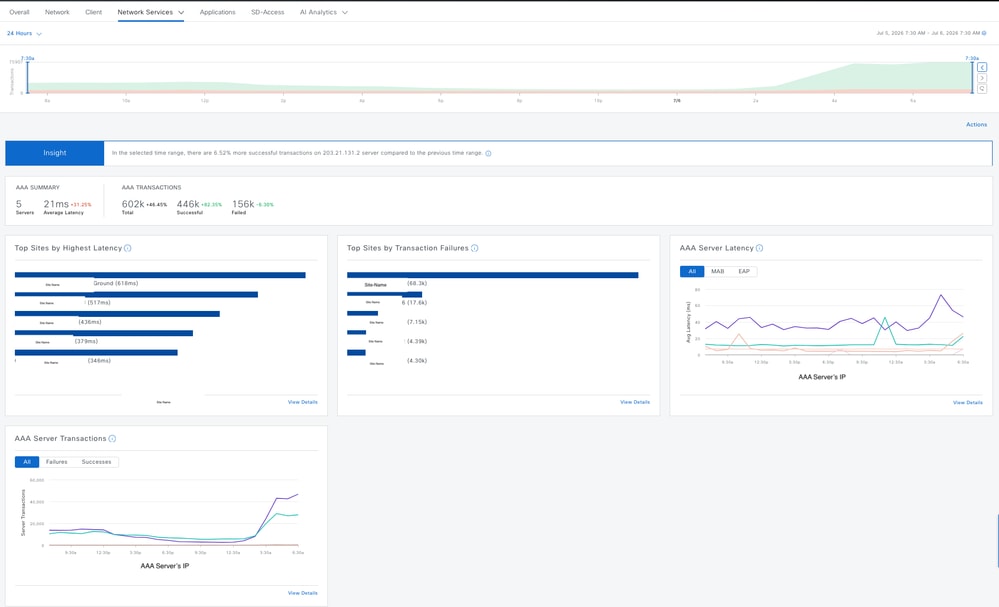Screen dimensions: 999x607
Task: Click the 517ms latency site bar
Action: [x=136, y=294]
